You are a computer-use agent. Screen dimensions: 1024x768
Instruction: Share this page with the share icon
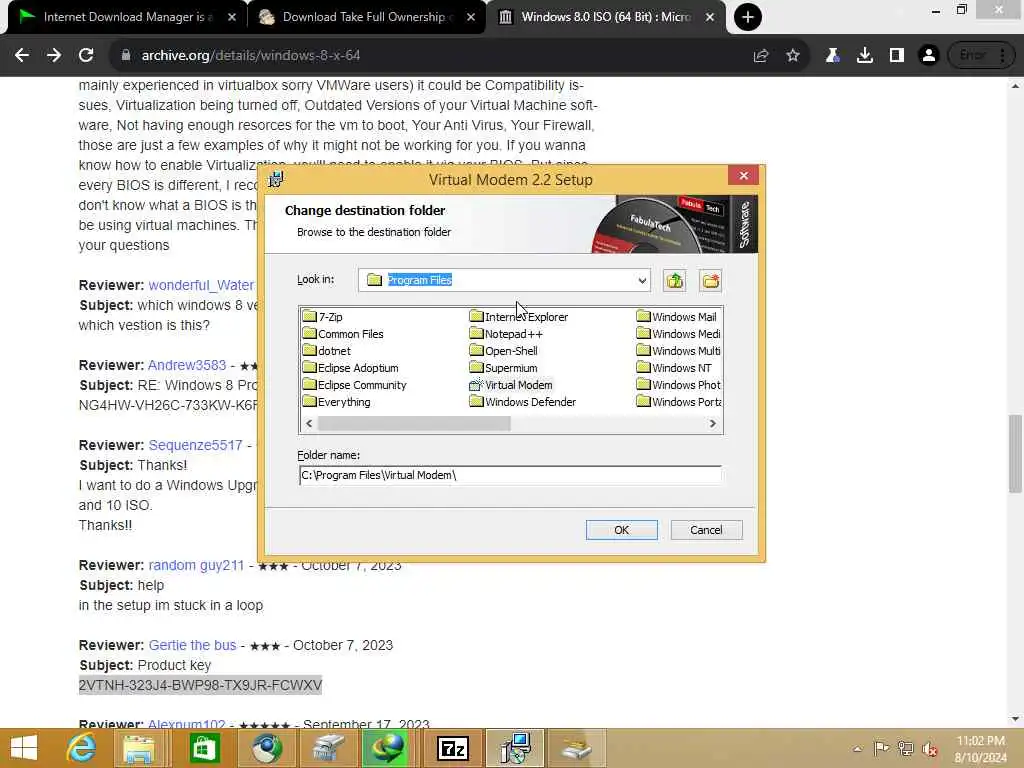[x=761, y=56]
